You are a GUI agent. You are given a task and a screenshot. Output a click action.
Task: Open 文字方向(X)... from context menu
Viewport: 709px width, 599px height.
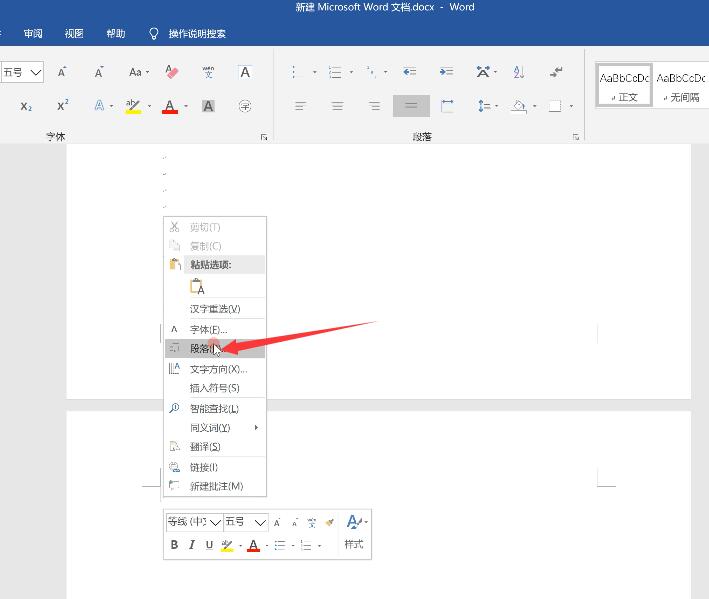[x=215, y=369]
